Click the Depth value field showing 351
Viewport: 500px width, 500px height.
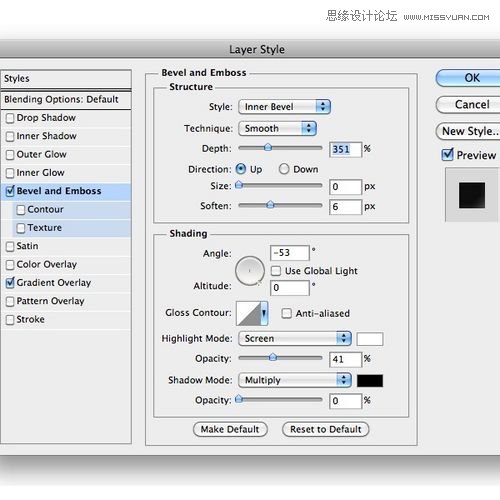click(345, 149)
